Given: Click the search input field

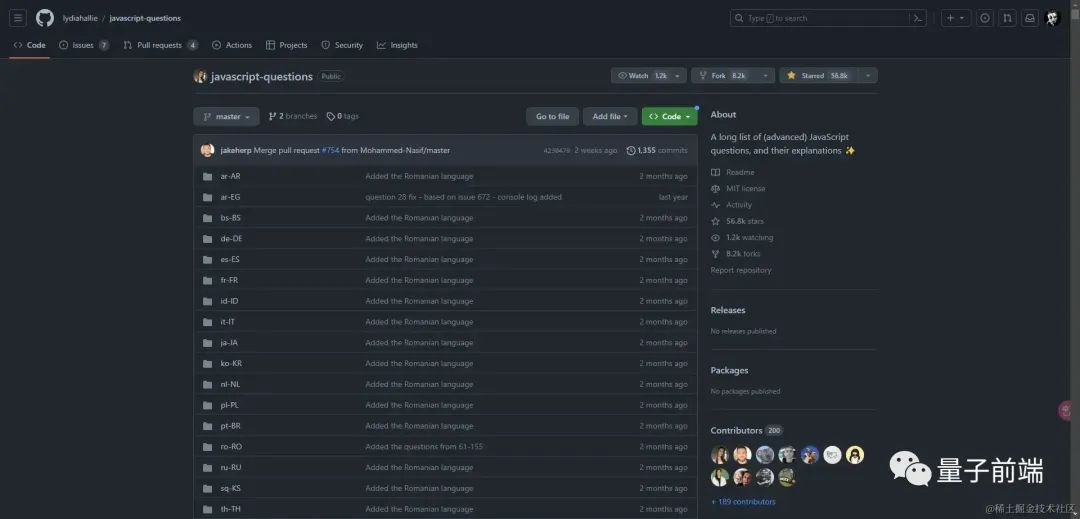Looking at the screenshot, I should click(x=820, y=18).
